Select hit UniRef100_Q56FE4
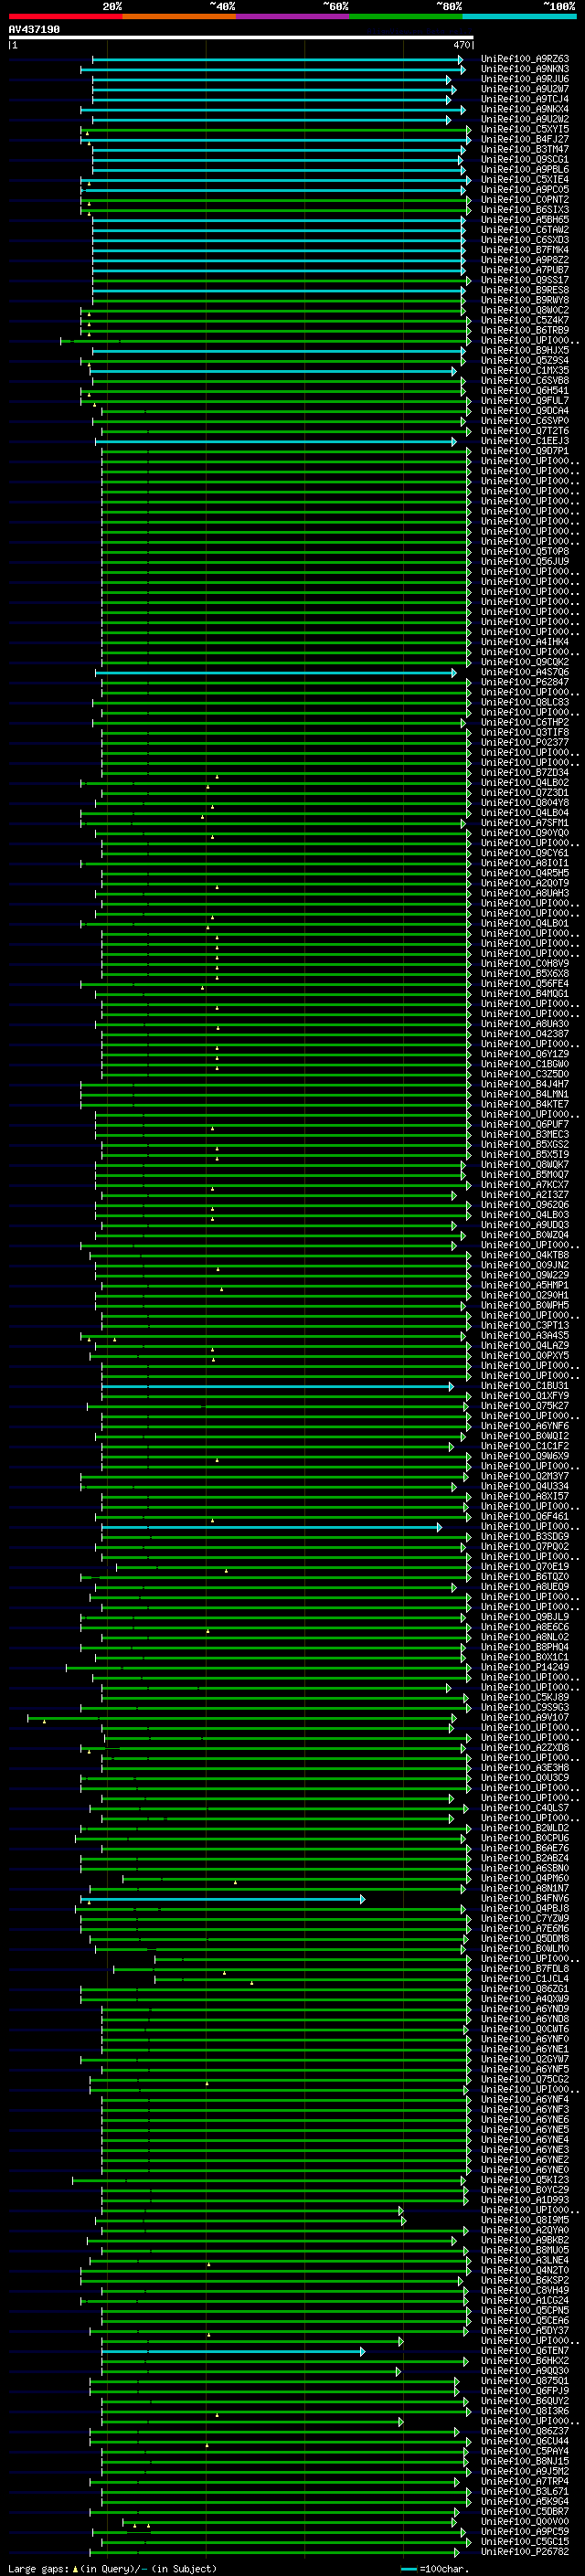585x2576 pixels. click(525, 984)
